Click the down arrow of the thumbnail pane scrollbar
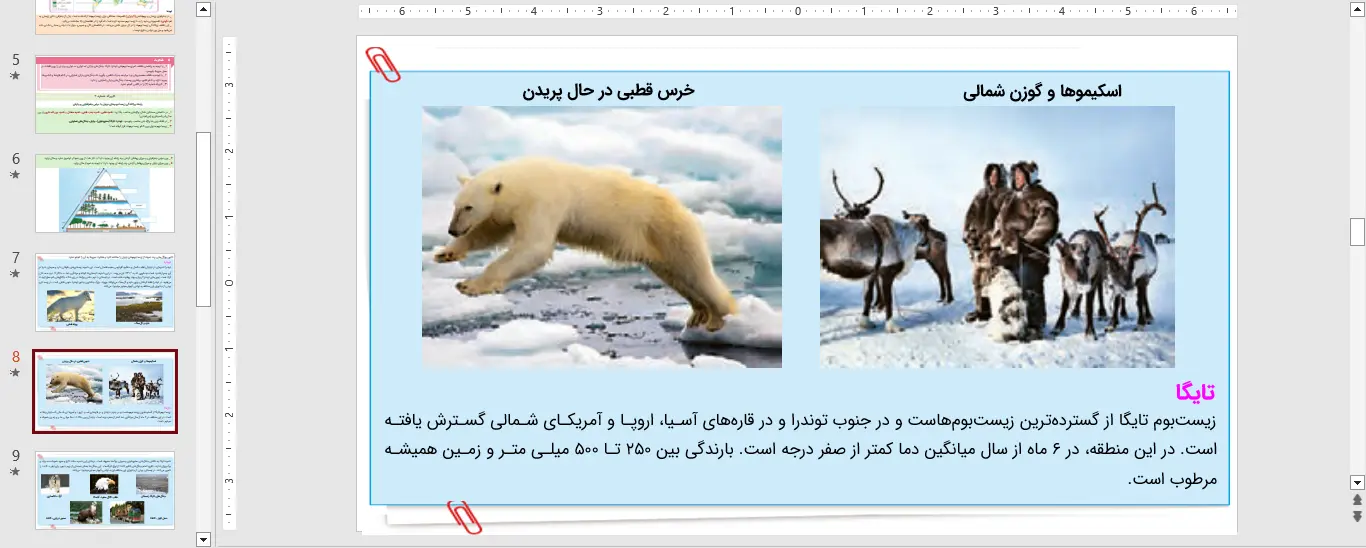 click(x=204, y=539)
